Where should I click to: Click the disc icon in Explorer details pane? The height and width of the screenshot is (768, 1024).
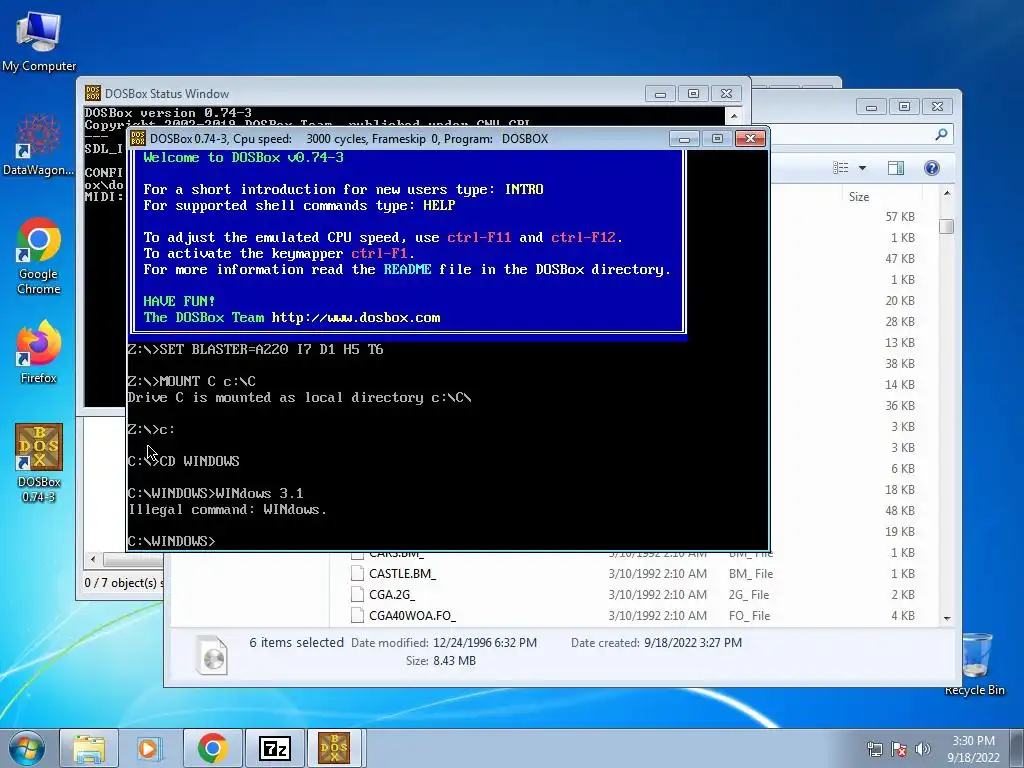(212, 654)
